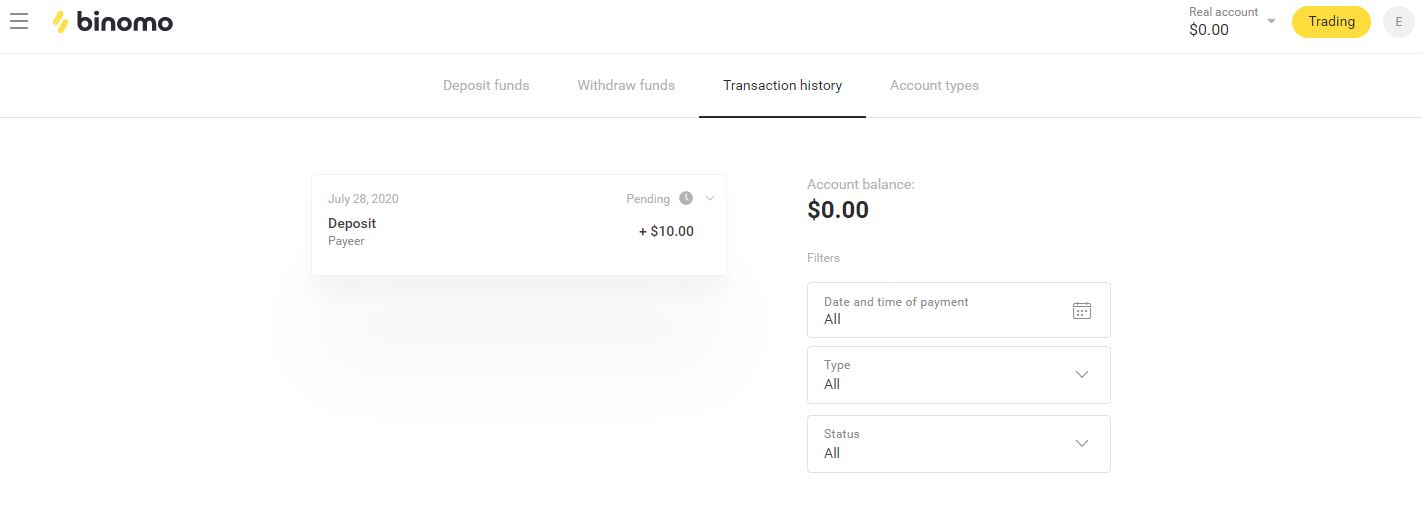1422x516 pixels.
Task: Expand the pending deposit transaction chevron
Action: (x=710, y=198)
